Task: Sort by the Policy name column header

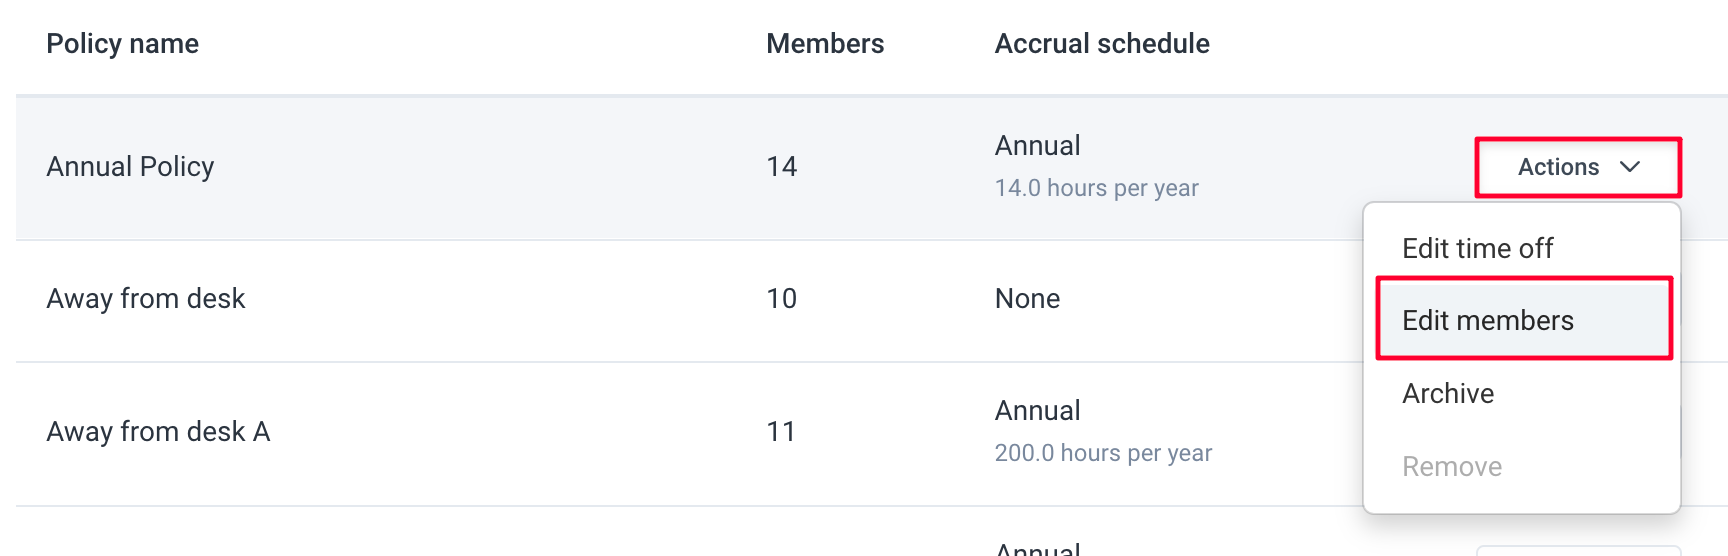Action: click(x=123, y=44)
